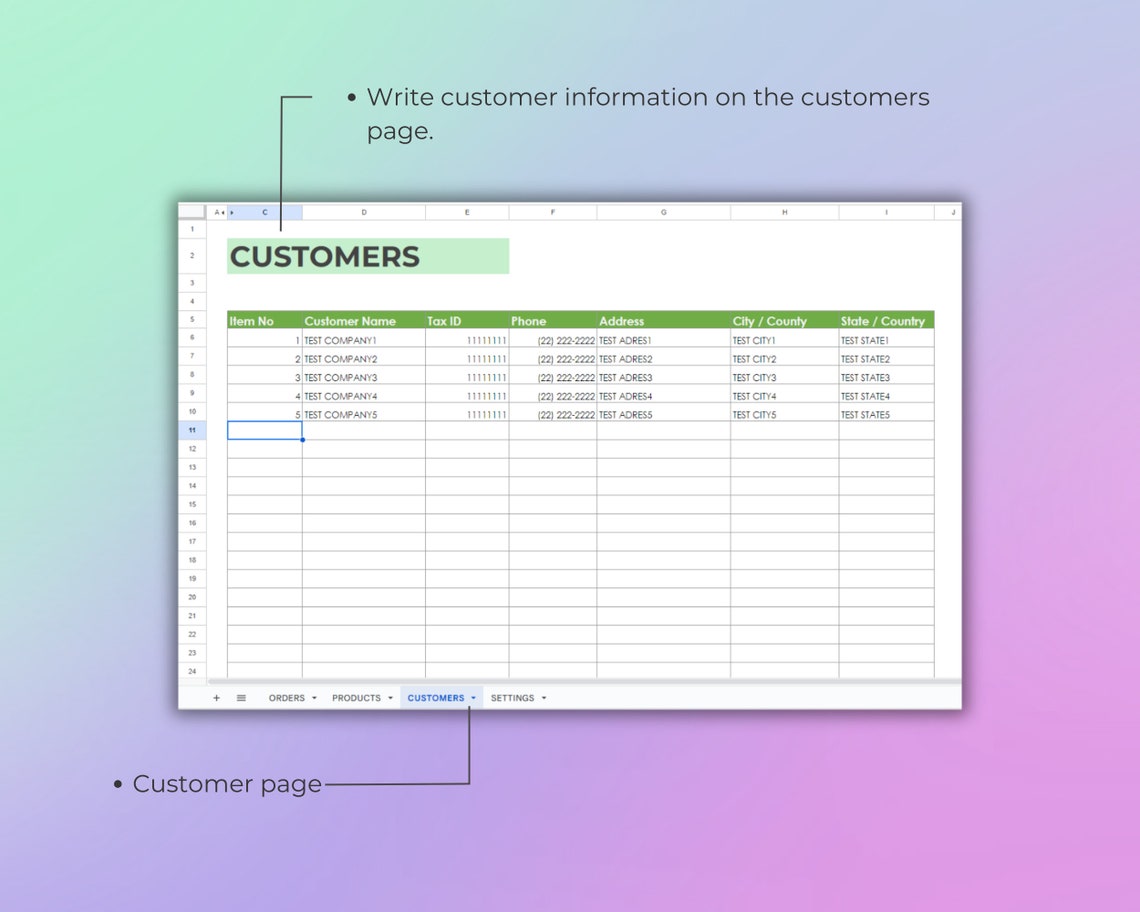Image resolution: width=1140 pixels, height=912 pixels.
Task: Open the PRODUCTS tab dropdown arrow
Action: tap(388, 697)
